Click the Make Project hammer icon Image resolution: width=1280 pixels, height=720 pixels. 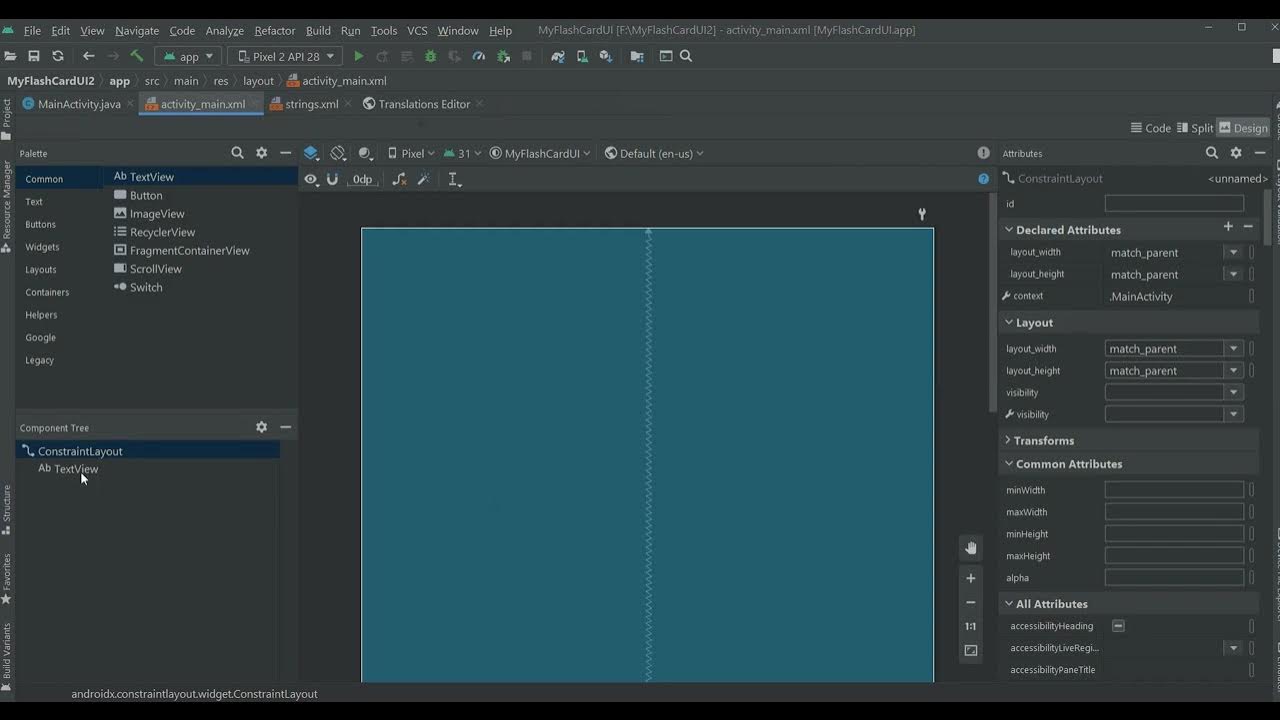(x=137, y=56)
